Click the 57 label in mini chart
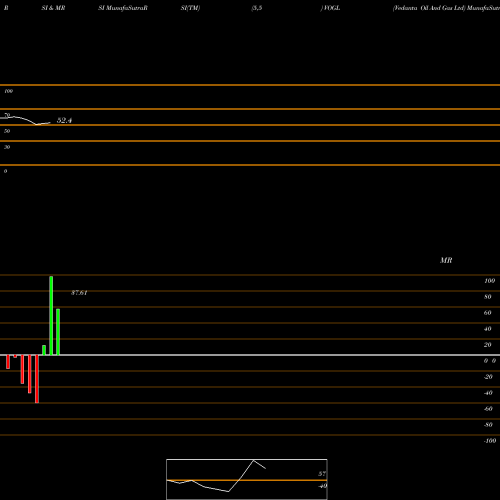Image resolution: width=500 pixels, height=500 pixels. coord(322,474)
